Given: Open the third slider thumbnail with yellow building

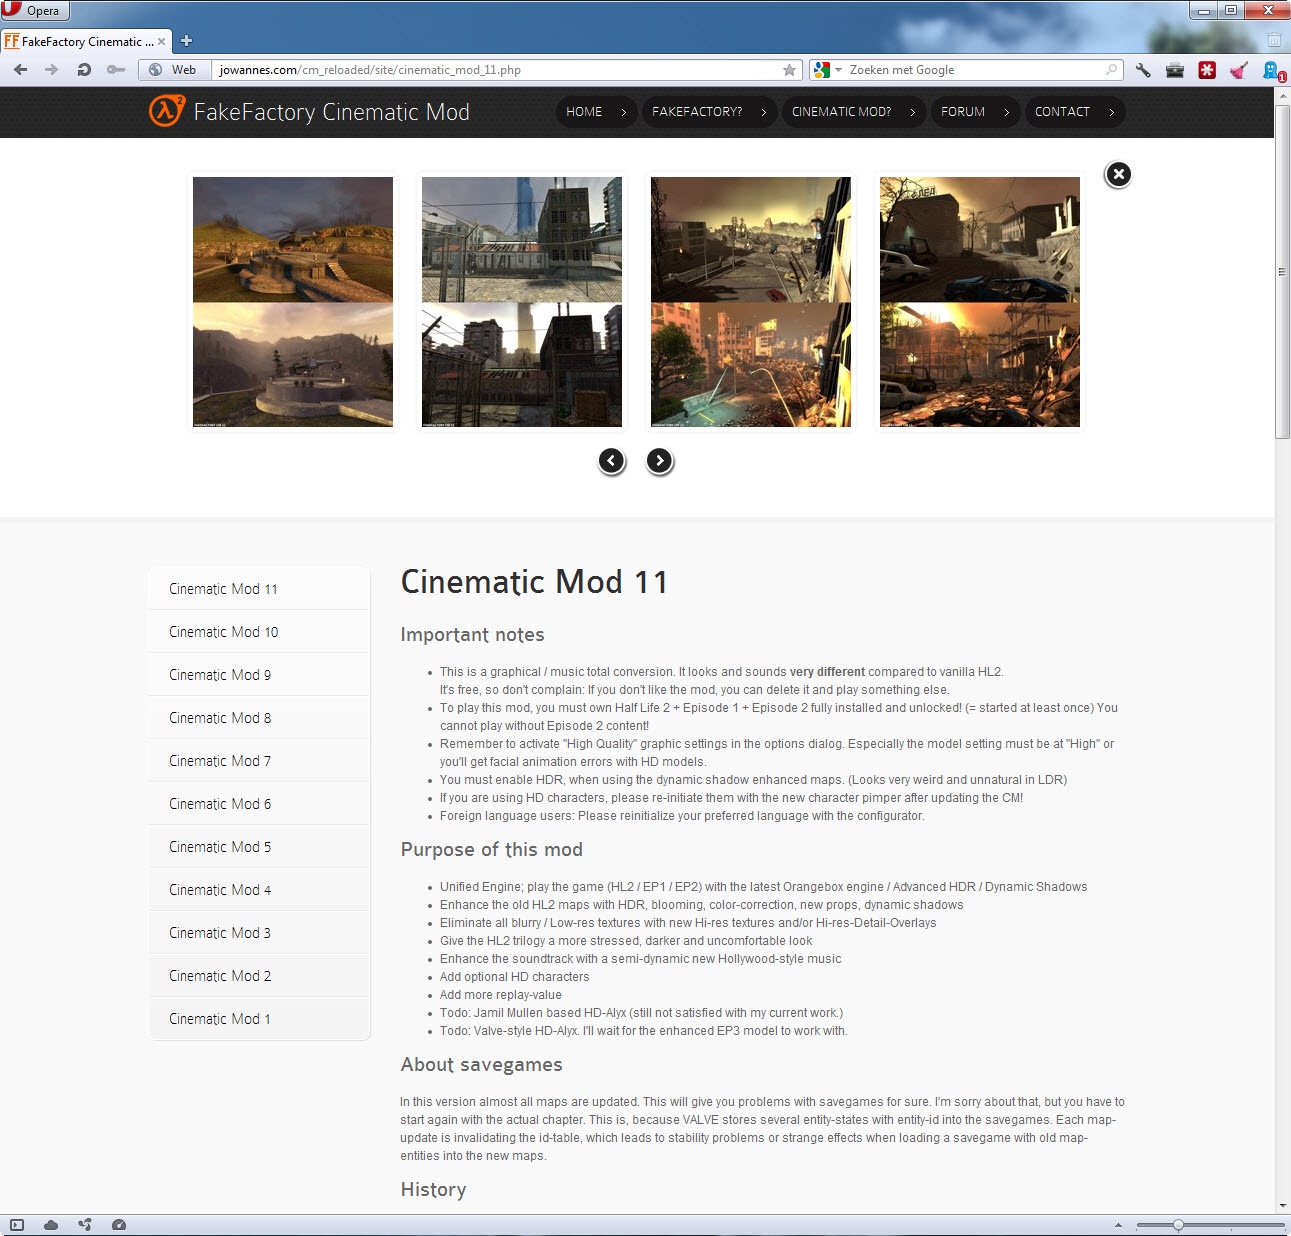Looking at the screenshot, I should 751,302.
